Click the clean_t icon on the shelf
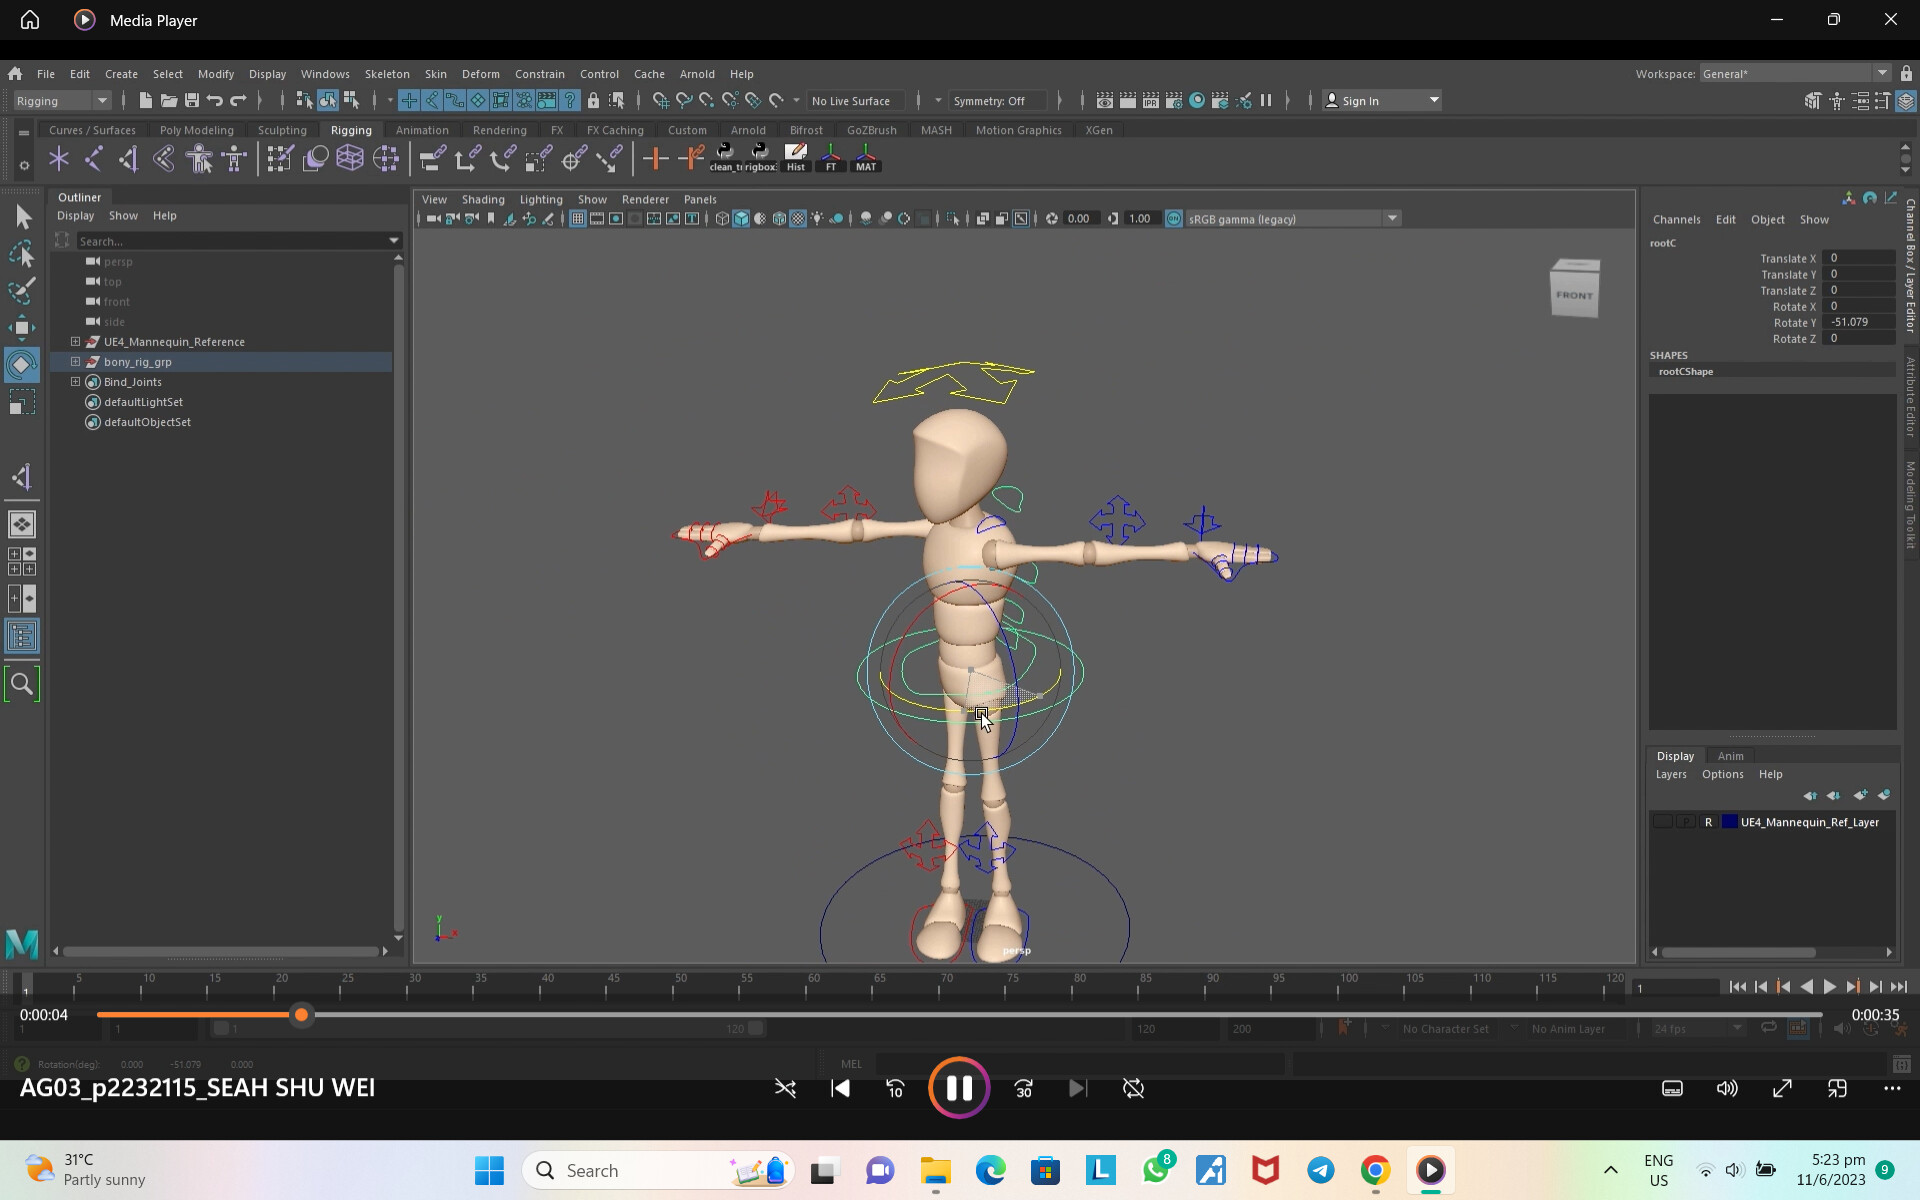1920x1200 pixels. coord(724,158)
